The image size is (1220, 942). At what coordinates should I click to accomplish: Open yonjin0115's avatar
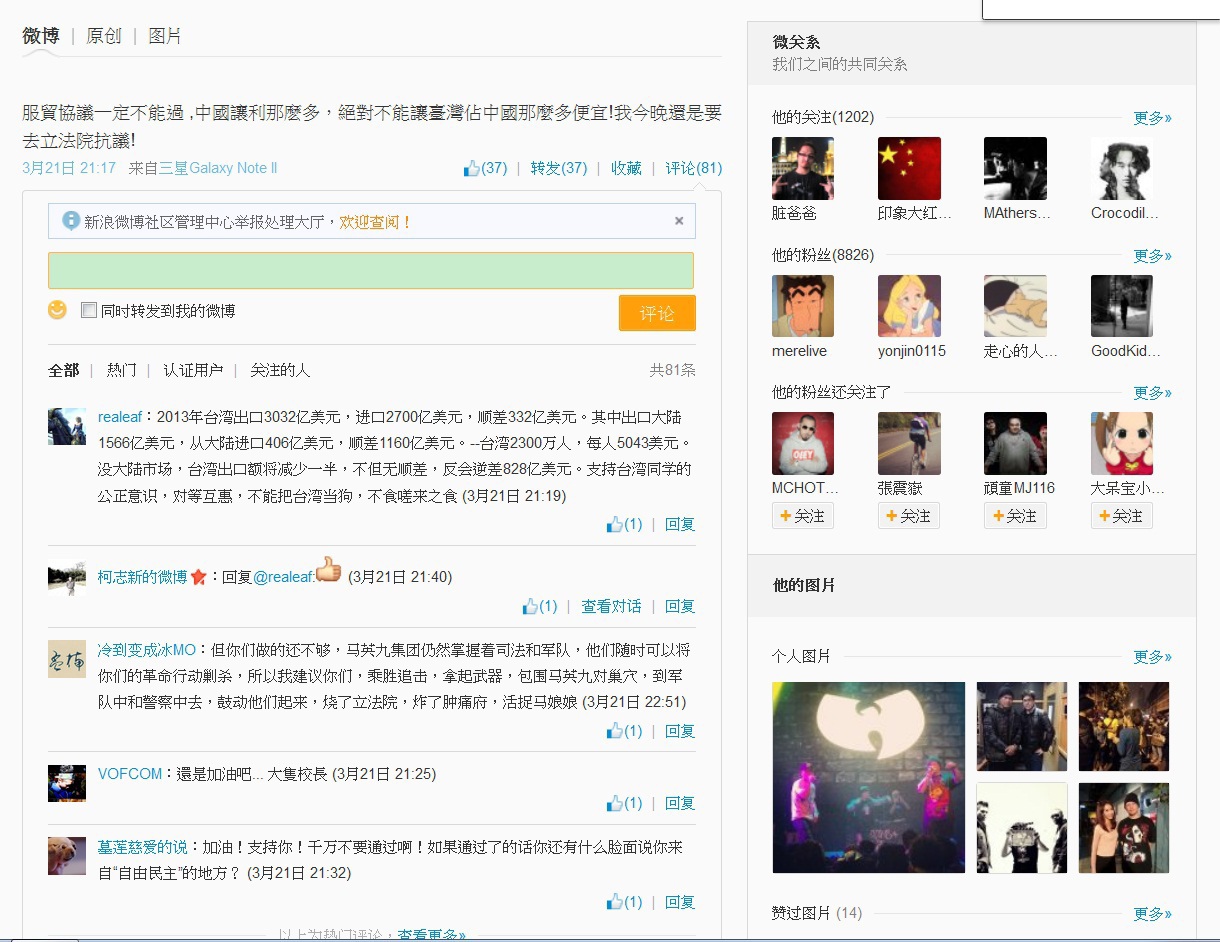909,306
